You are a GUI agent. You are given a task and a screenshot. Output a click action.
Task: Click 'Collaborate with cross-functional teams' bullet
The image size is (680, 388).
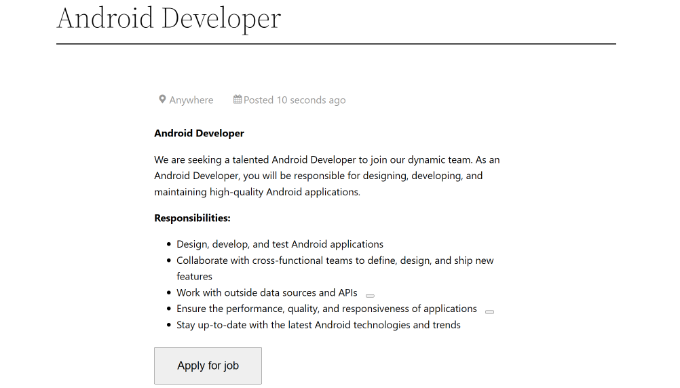tap(335, 268)
